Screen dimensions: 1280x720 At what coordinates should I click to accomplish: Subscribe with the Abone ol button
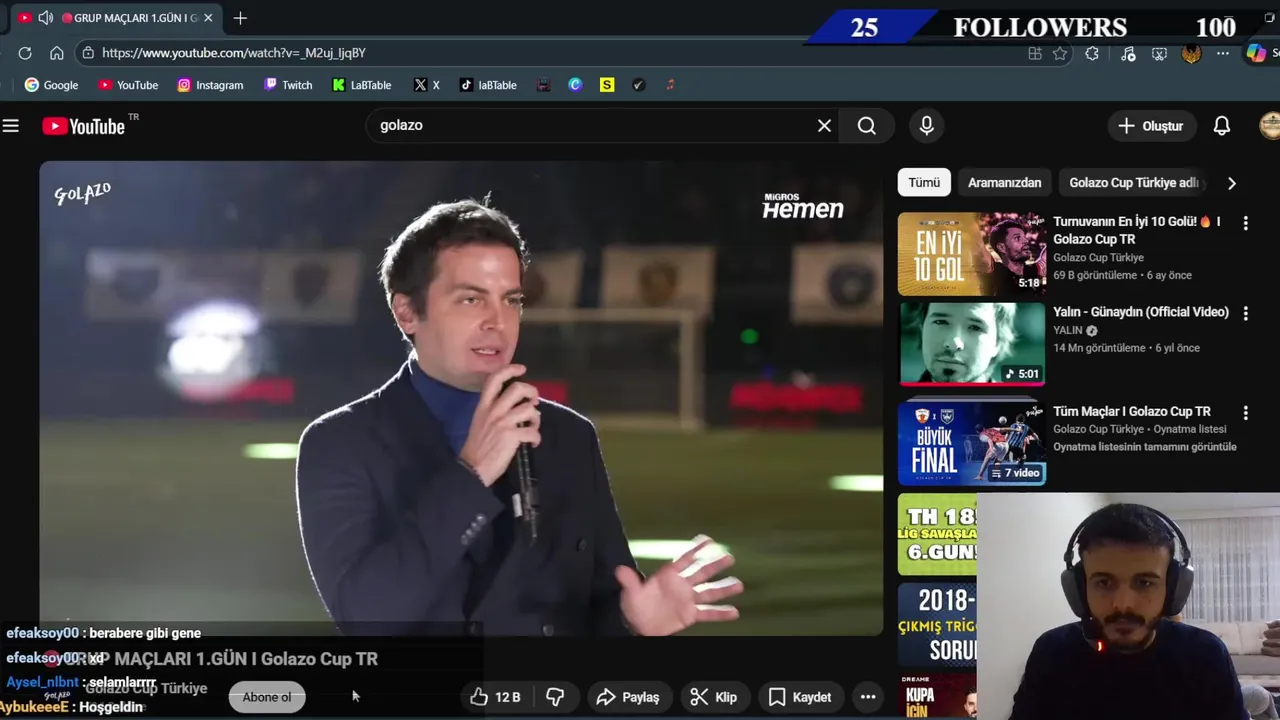(267, 697)
